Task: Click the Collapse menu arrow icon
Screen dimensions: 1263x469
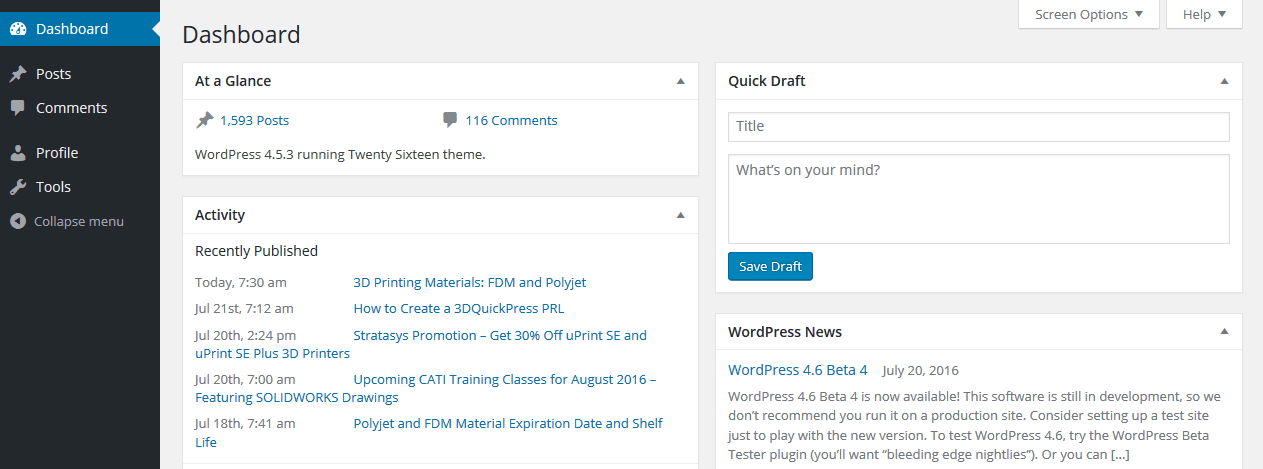Action: 18,221
